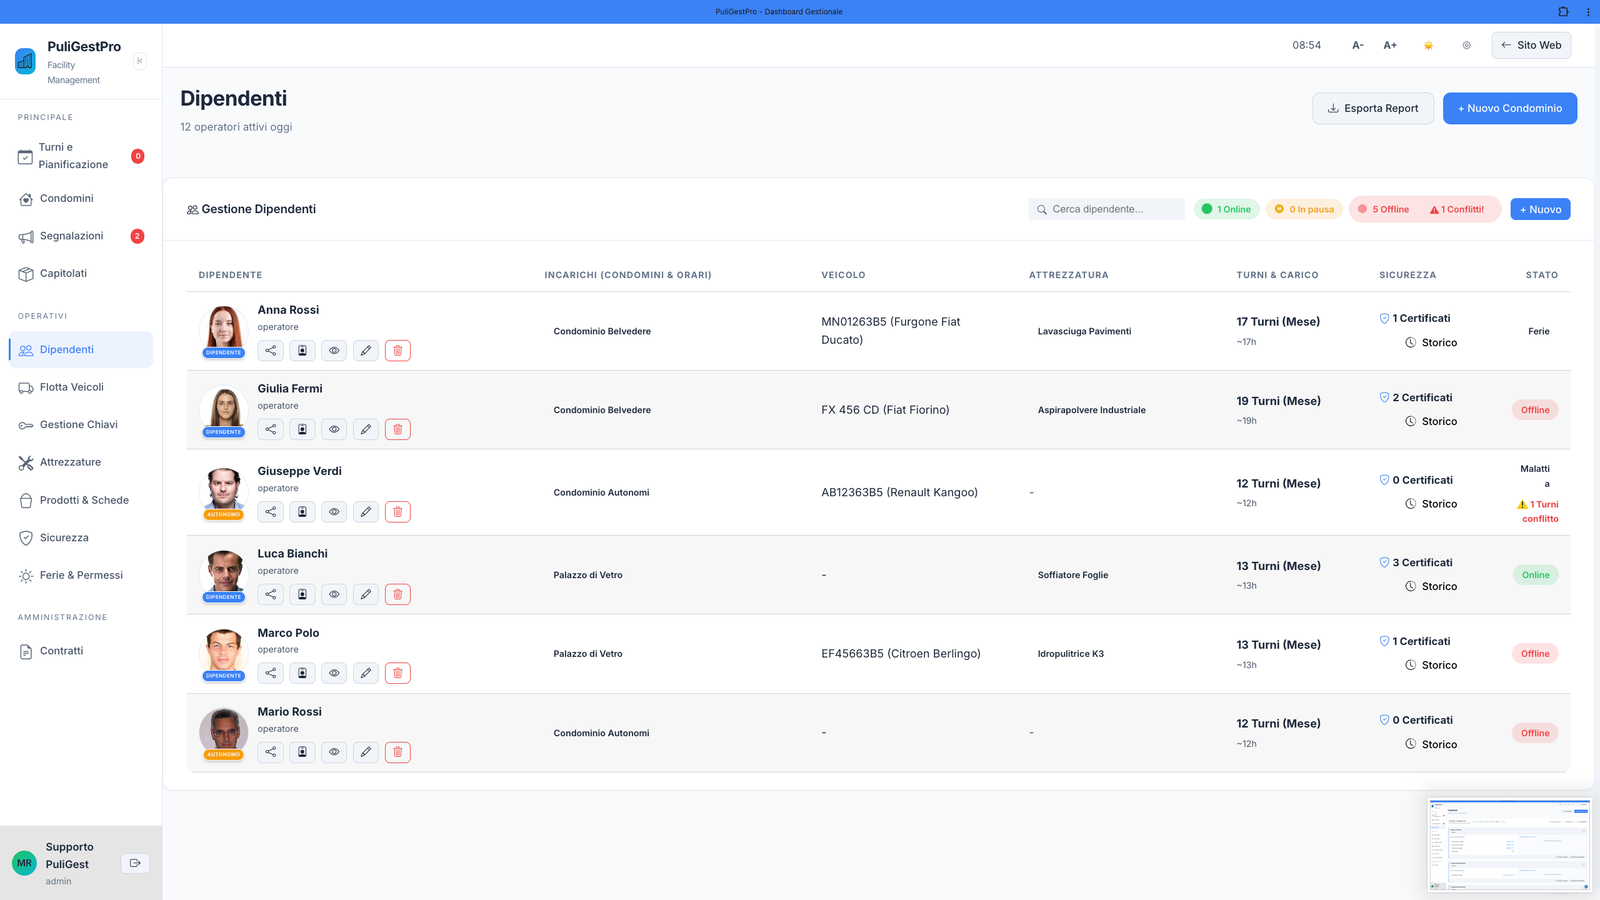Image resolution: width=1600 pixels, height=900 pixels.
Task: Open Storico link in Anna Rossi's row
Action: (x=1438, y=343)
